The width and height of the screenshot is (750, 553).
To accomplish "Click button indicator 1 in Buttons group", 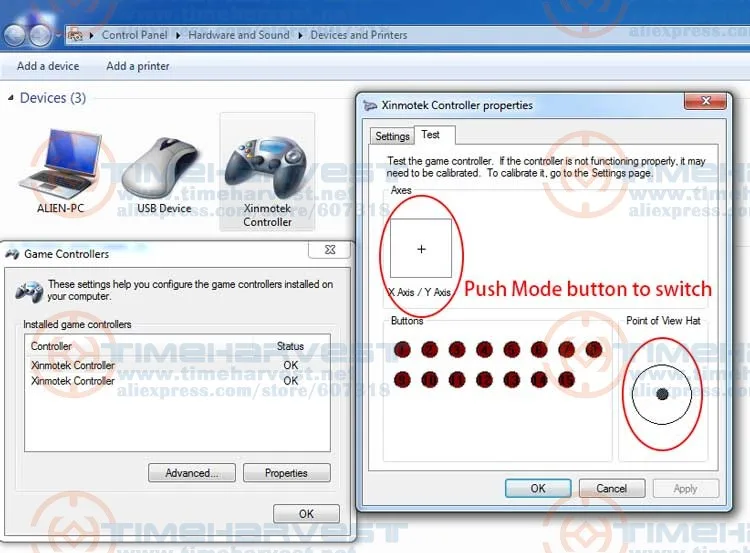I will point(402,350).
